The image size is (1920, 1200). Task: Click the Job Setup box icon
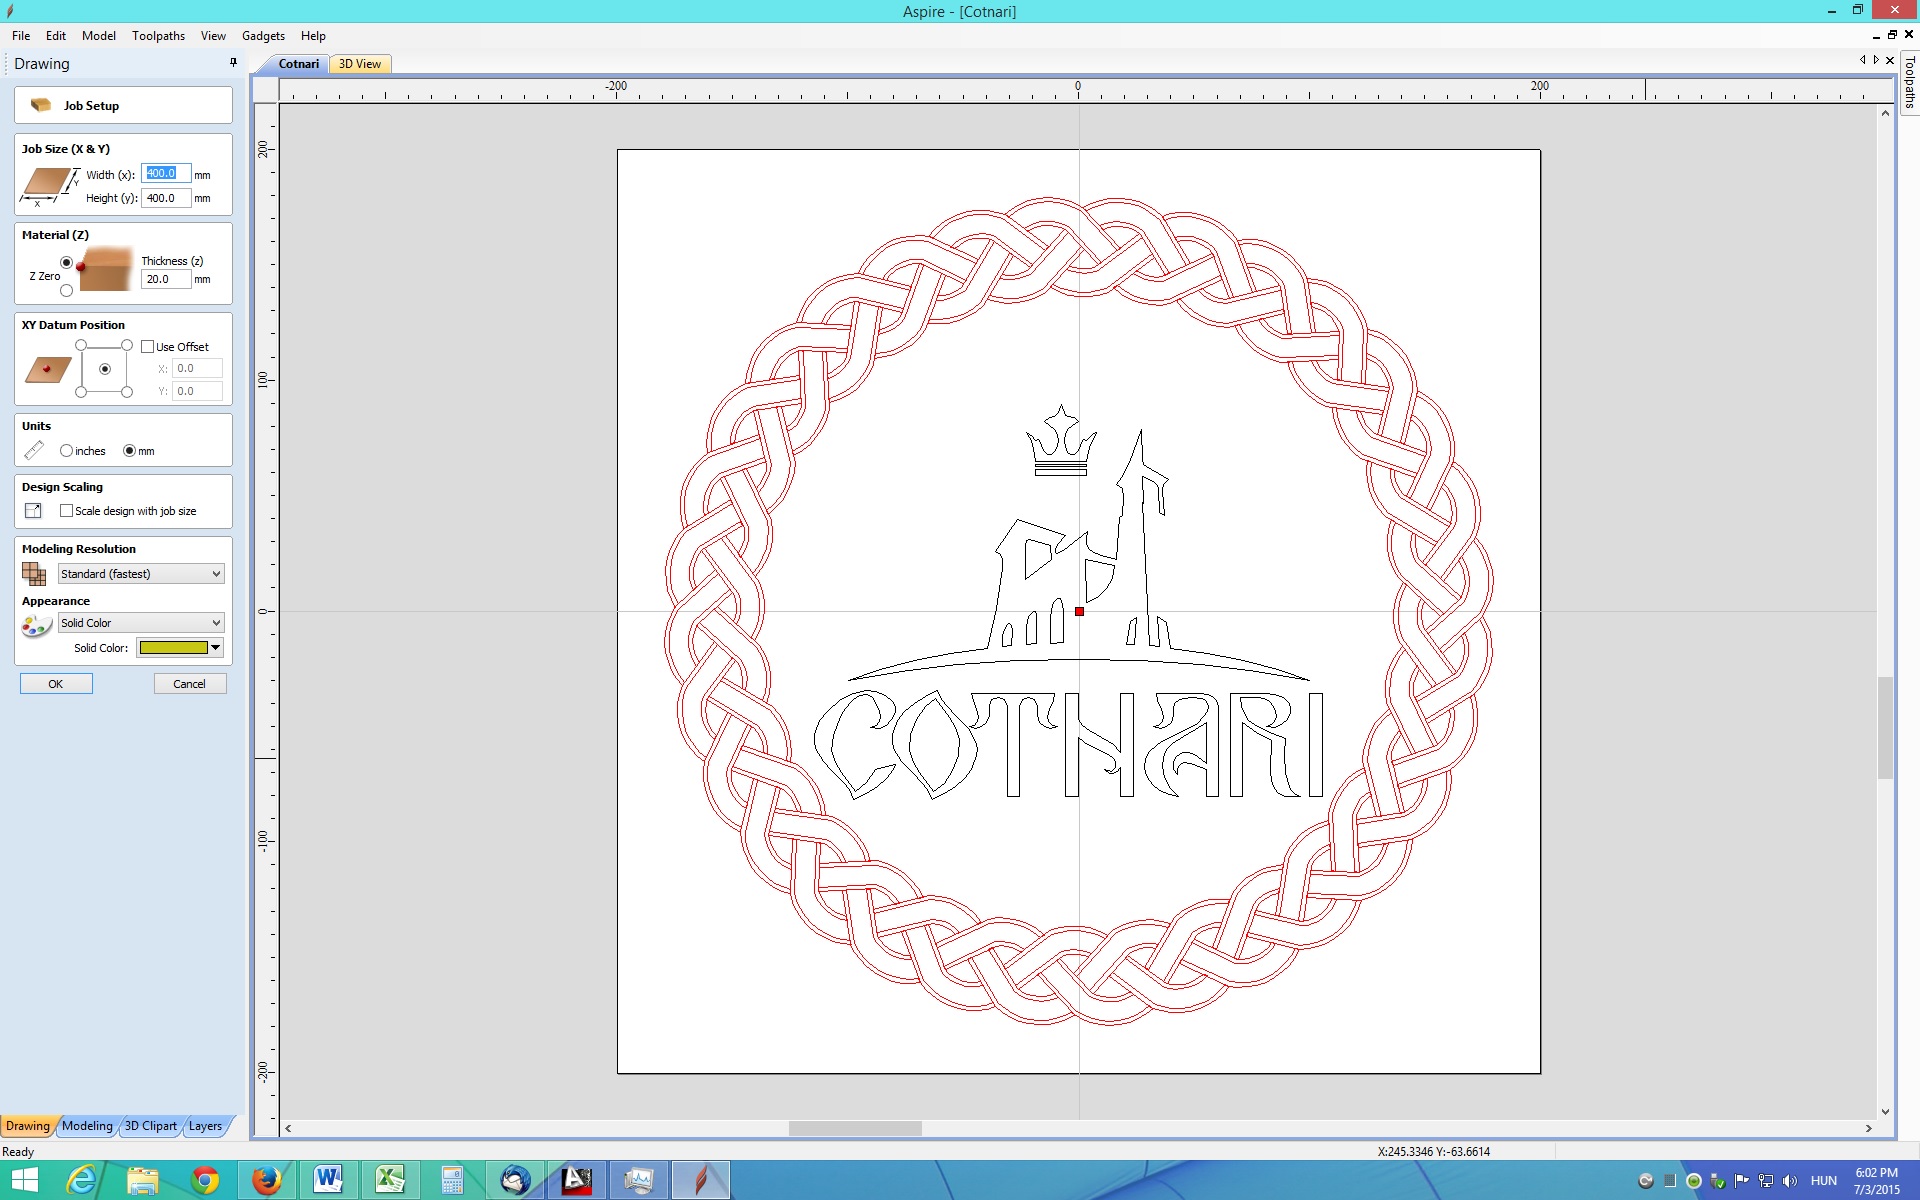41,105
